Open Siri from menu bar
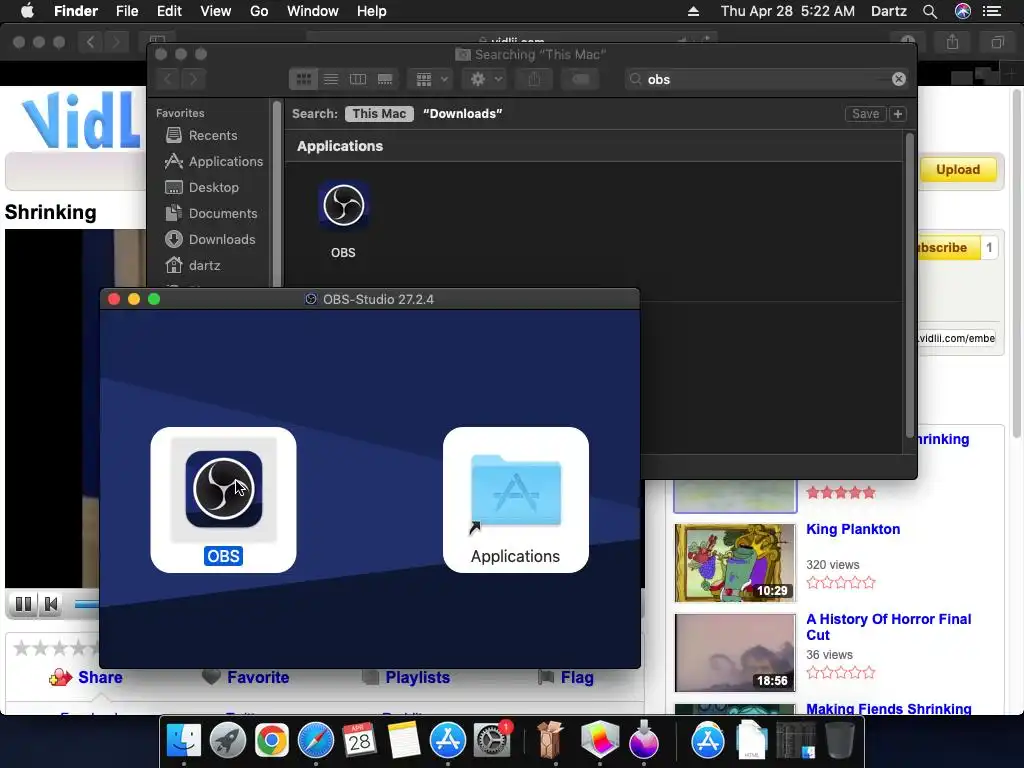The width and height of the screenshot is (1024, 768). (x=963, y=11)
